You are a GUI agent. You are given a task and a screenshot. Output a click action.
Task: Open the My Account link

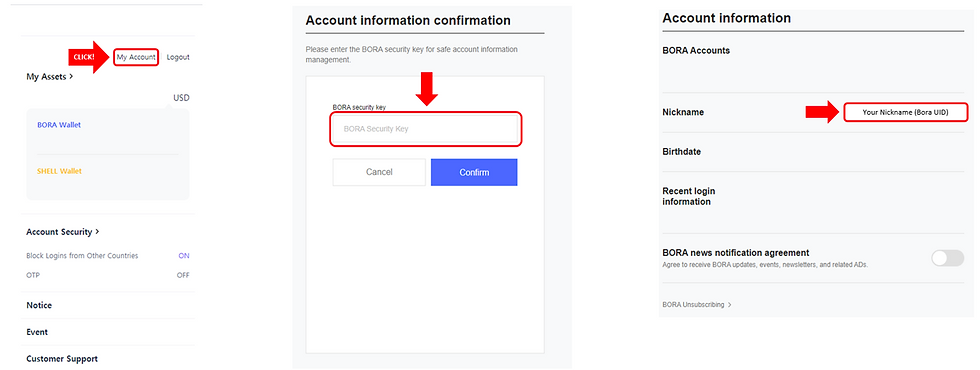point(136,57)
